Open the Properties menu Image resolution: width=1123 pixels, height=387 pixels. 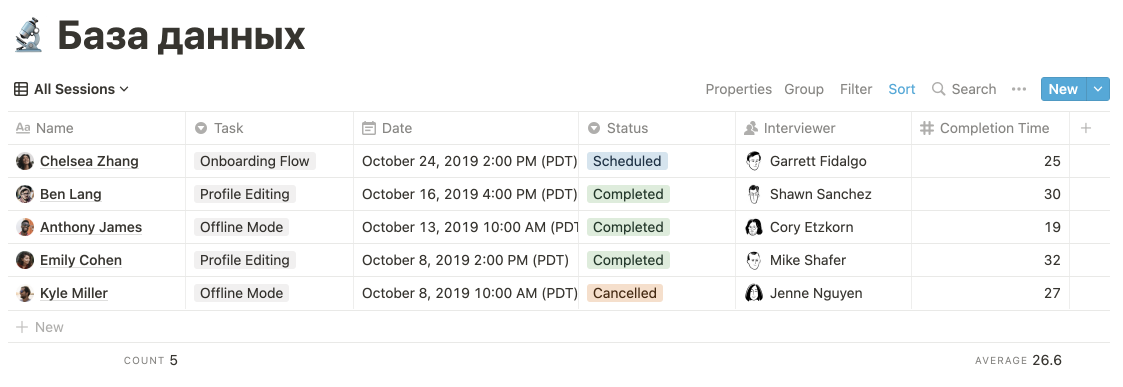pos(738,89)
